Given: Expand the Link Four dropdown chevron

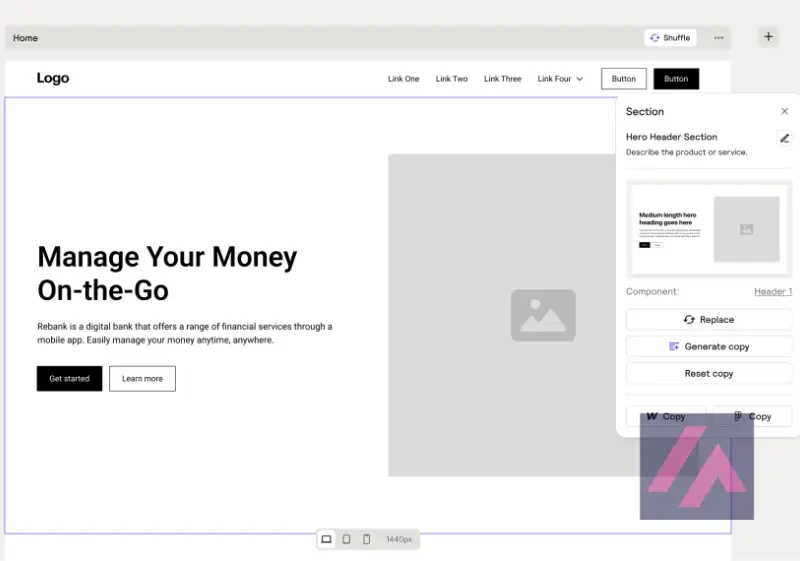Looking at the screenshot, I should (x=580, y=79).
